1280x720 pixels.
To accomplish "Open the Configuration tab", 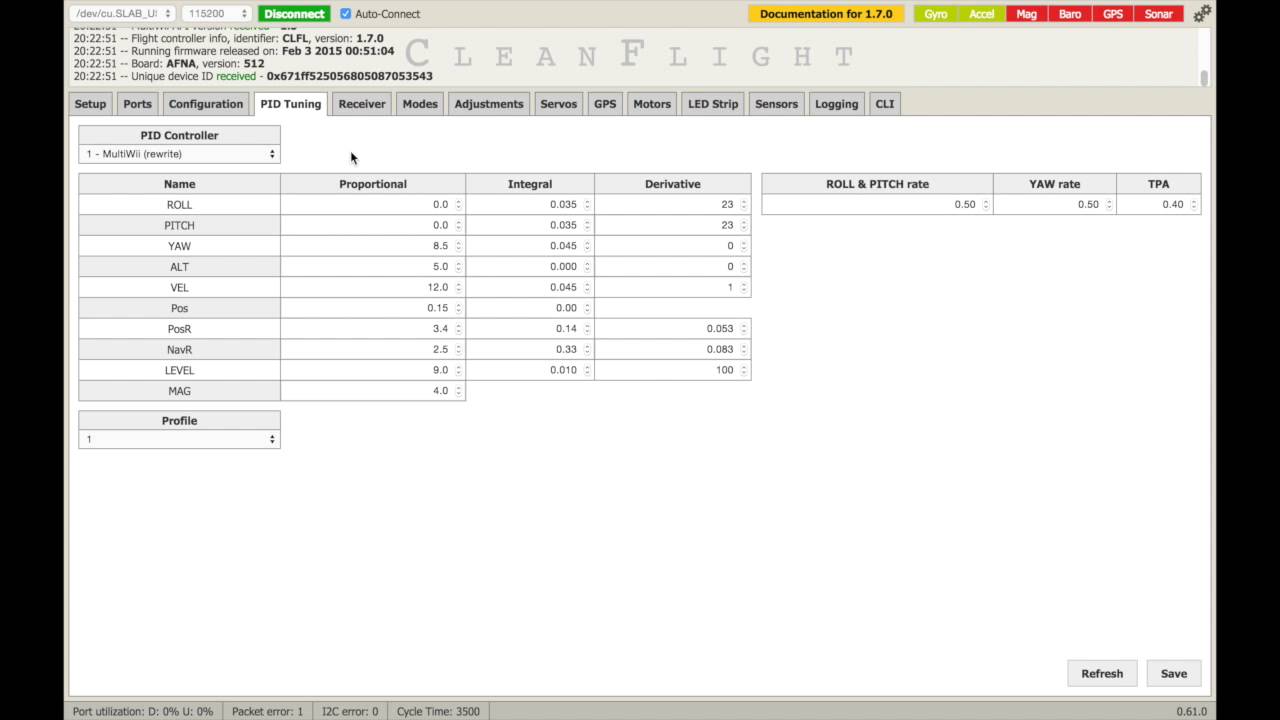I will pos(206,104).
